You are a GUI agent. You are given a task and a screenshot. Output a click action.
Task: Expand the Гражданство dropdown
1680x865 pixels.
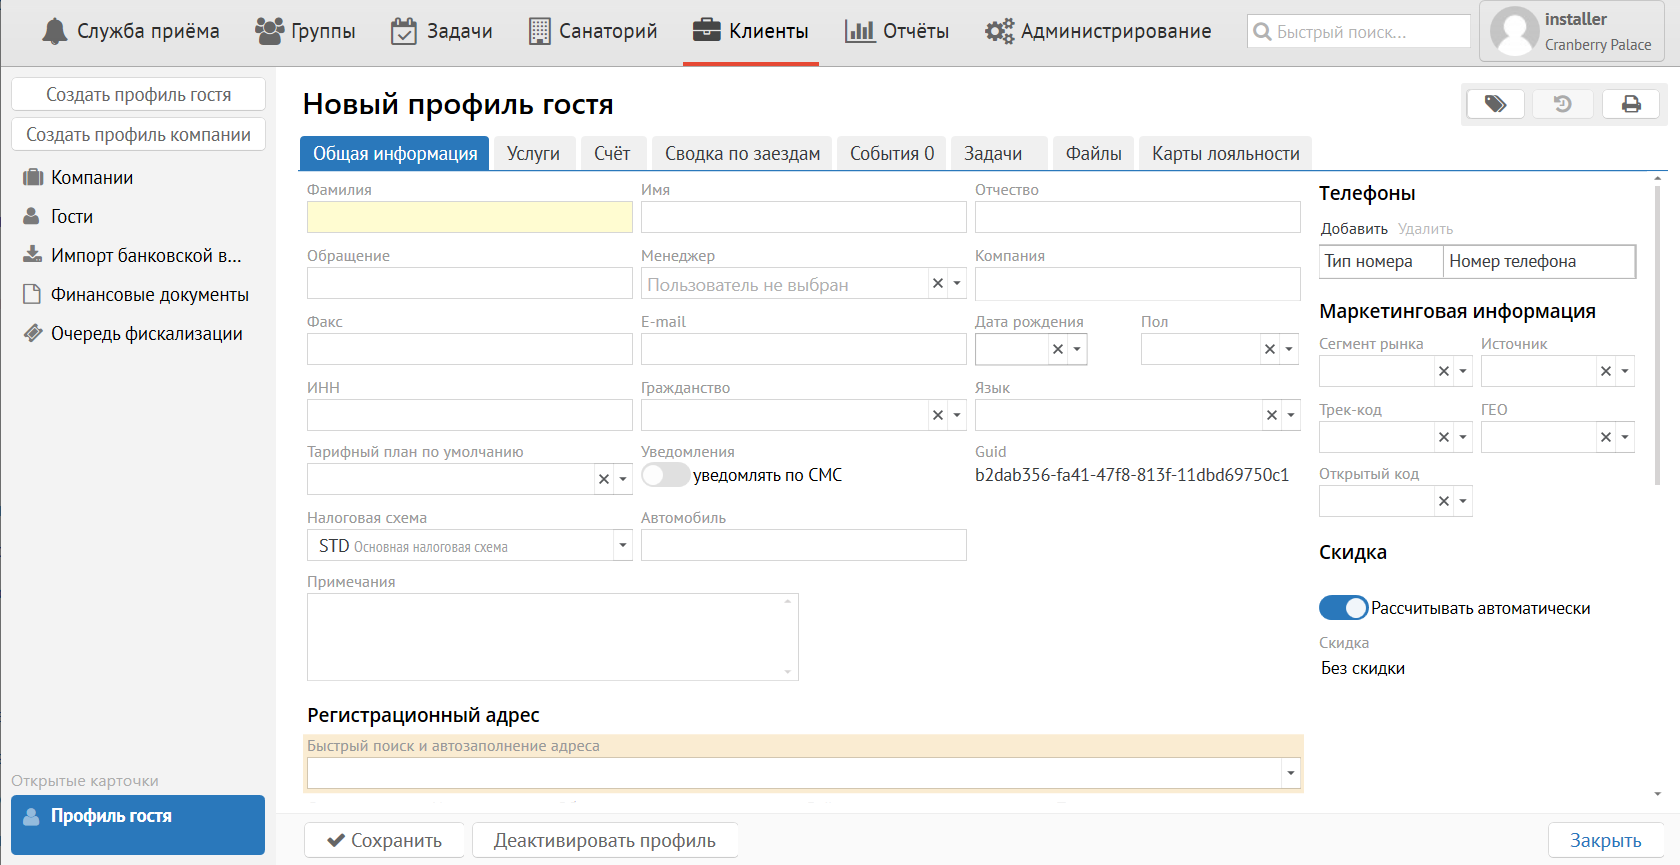[x=957, y=415]
